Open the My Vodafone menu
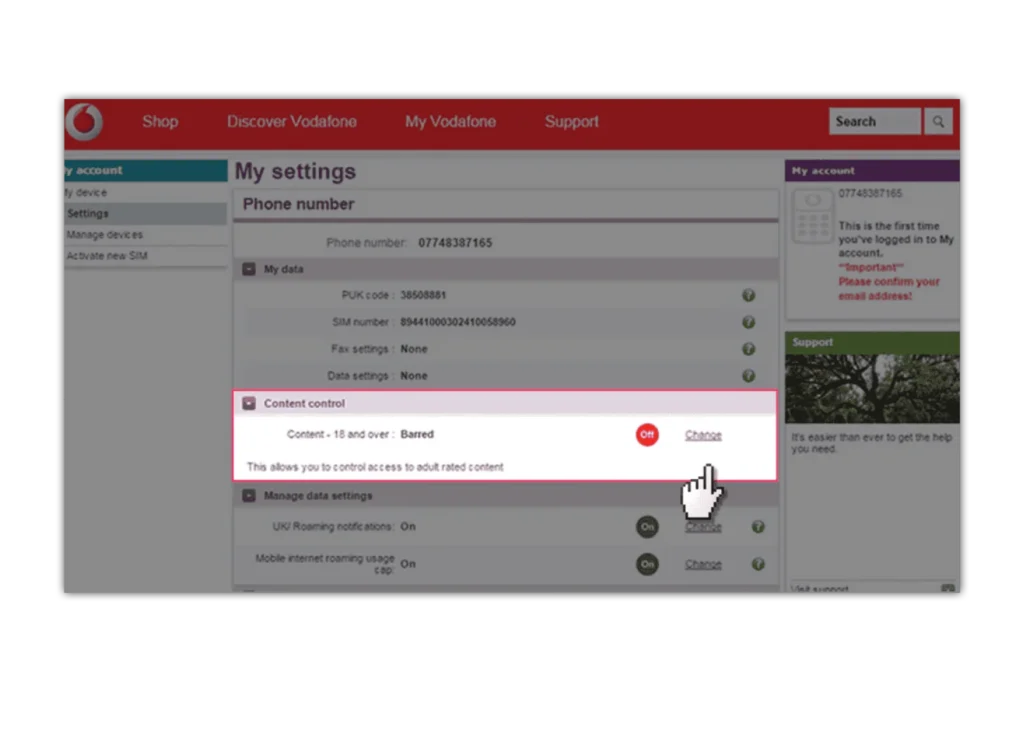Image resolution: width=1024 pixels, height=732 pixels. tap(450, 121)
